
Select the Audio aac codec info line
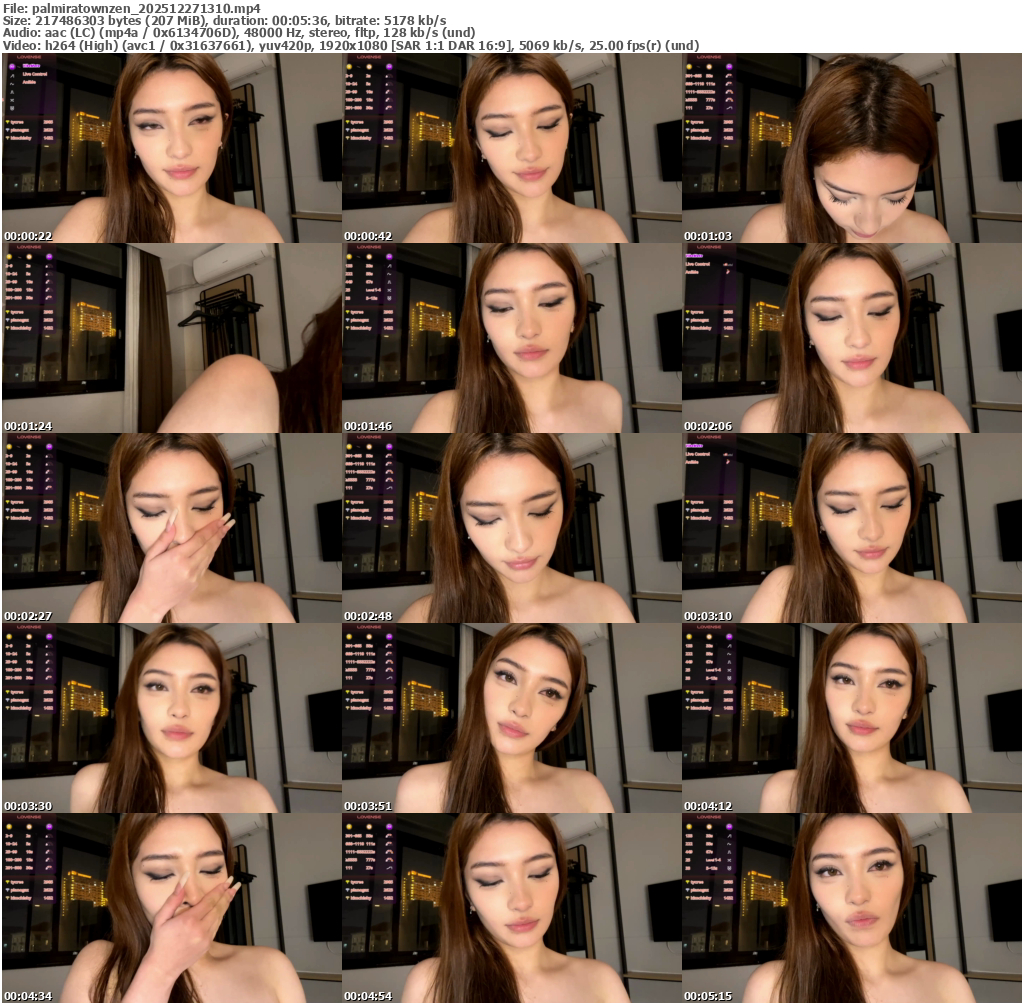coord(238,33)
